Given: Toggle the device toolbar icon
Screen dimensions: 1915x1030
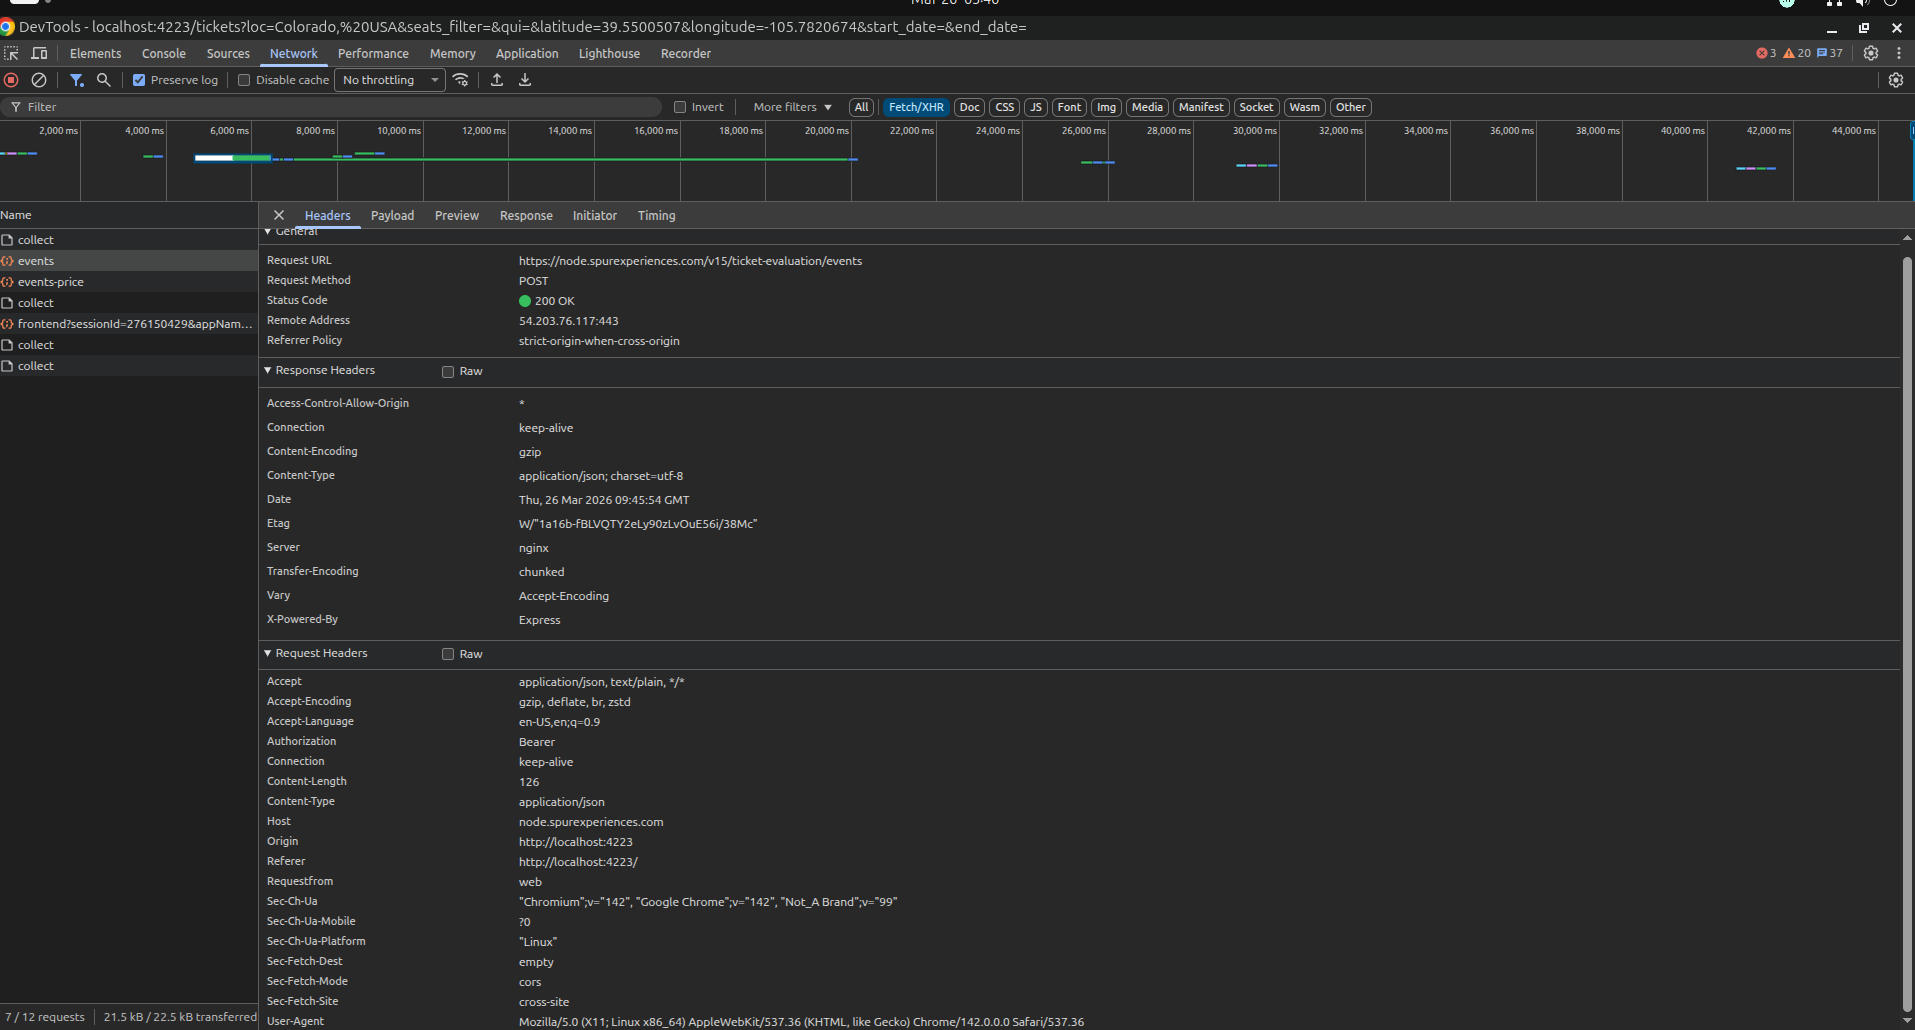Looking at the screenshot, I should point(40,54).
